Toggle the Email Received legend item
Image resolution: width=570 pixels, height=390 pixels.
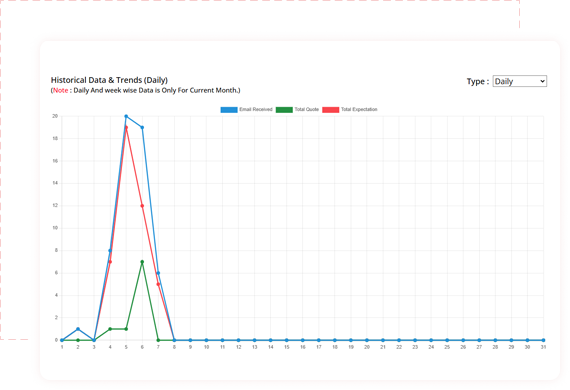[246, 109]
